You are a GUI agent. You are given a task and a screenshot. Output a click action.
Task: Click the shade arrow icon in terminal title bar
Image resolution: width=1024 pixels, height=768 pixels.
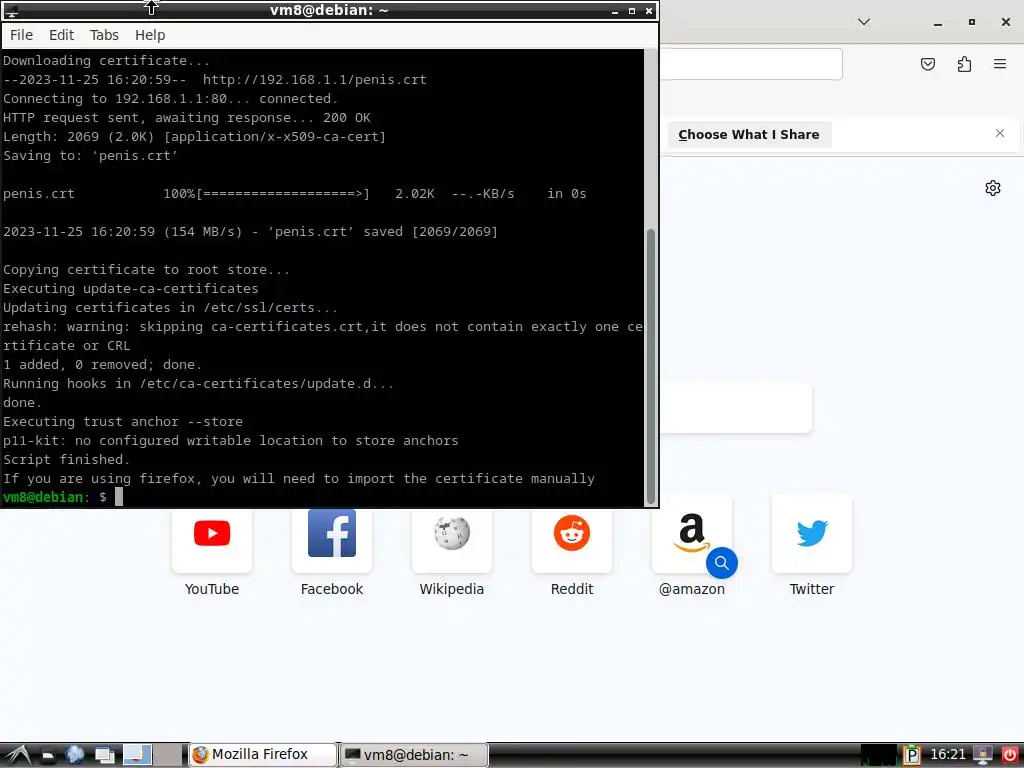(152, 8)
